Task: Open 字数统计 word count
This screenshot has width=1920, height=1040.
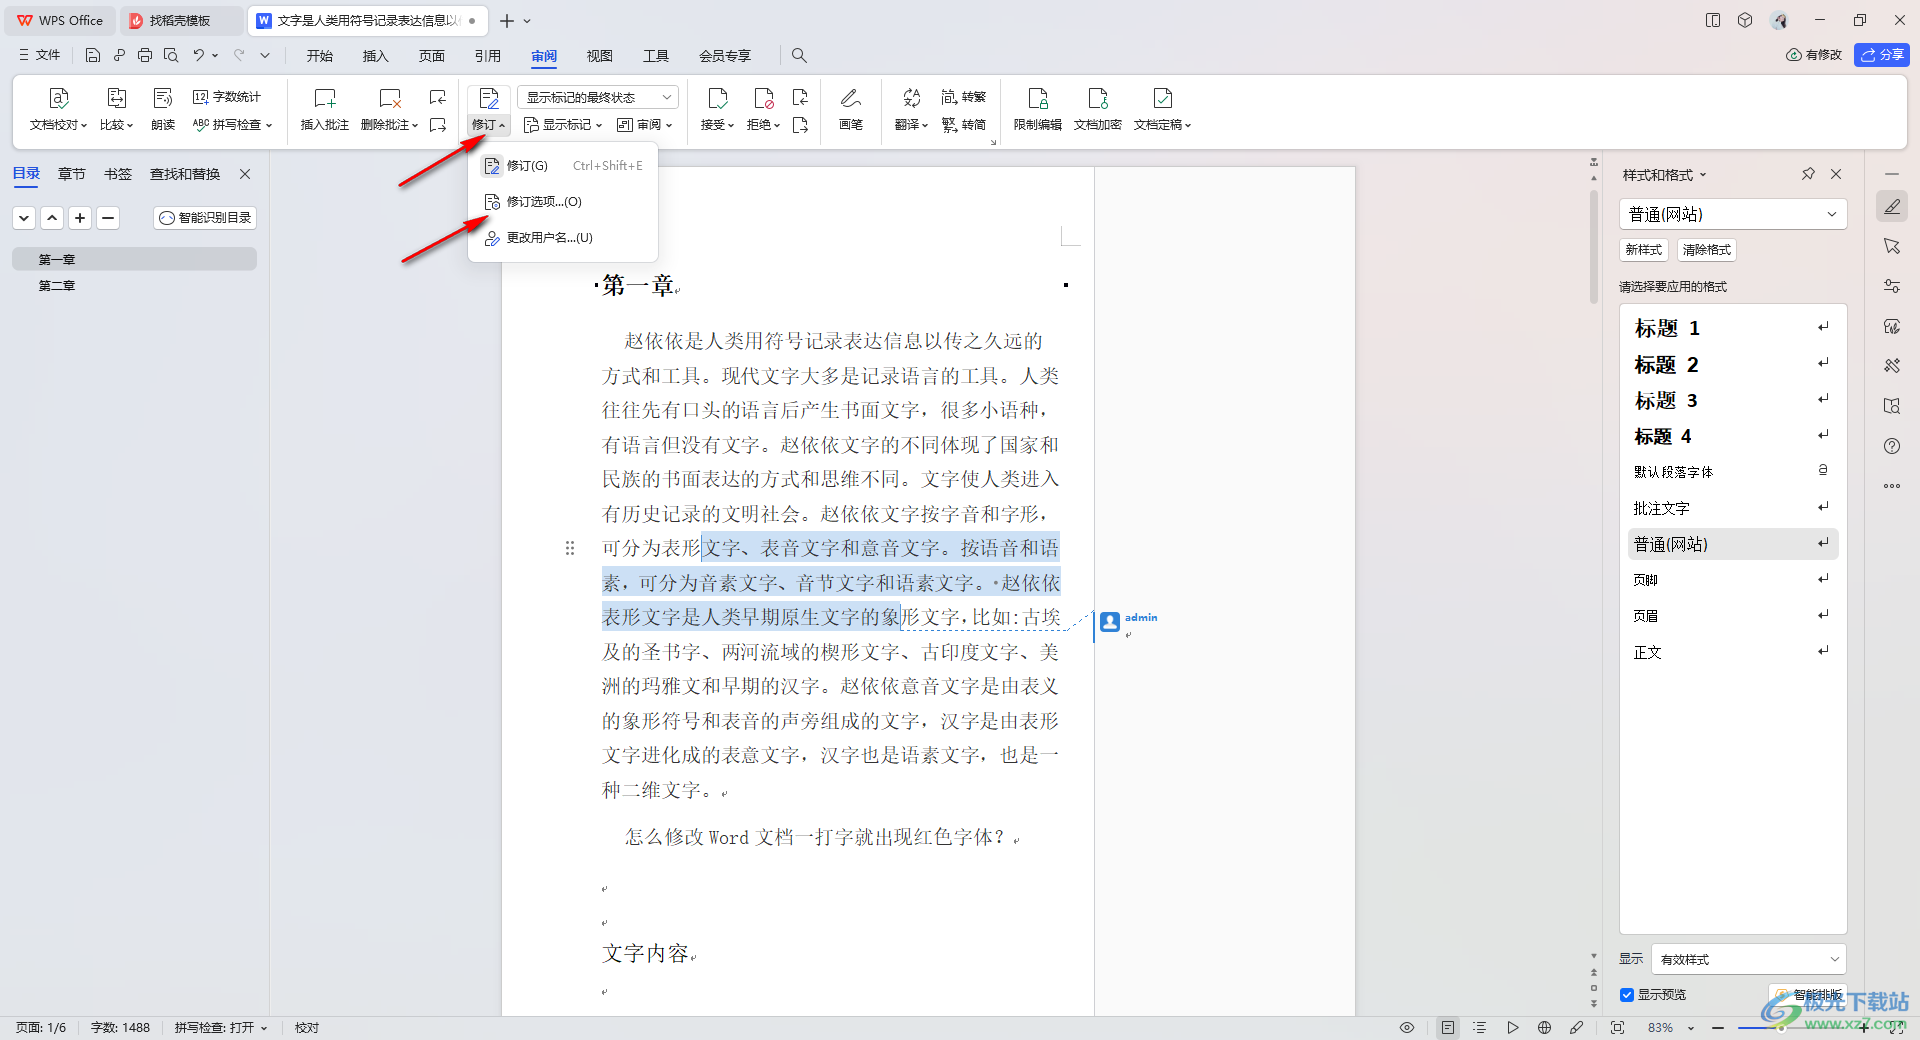Action: pyautogui.click(x=227, y=97)
